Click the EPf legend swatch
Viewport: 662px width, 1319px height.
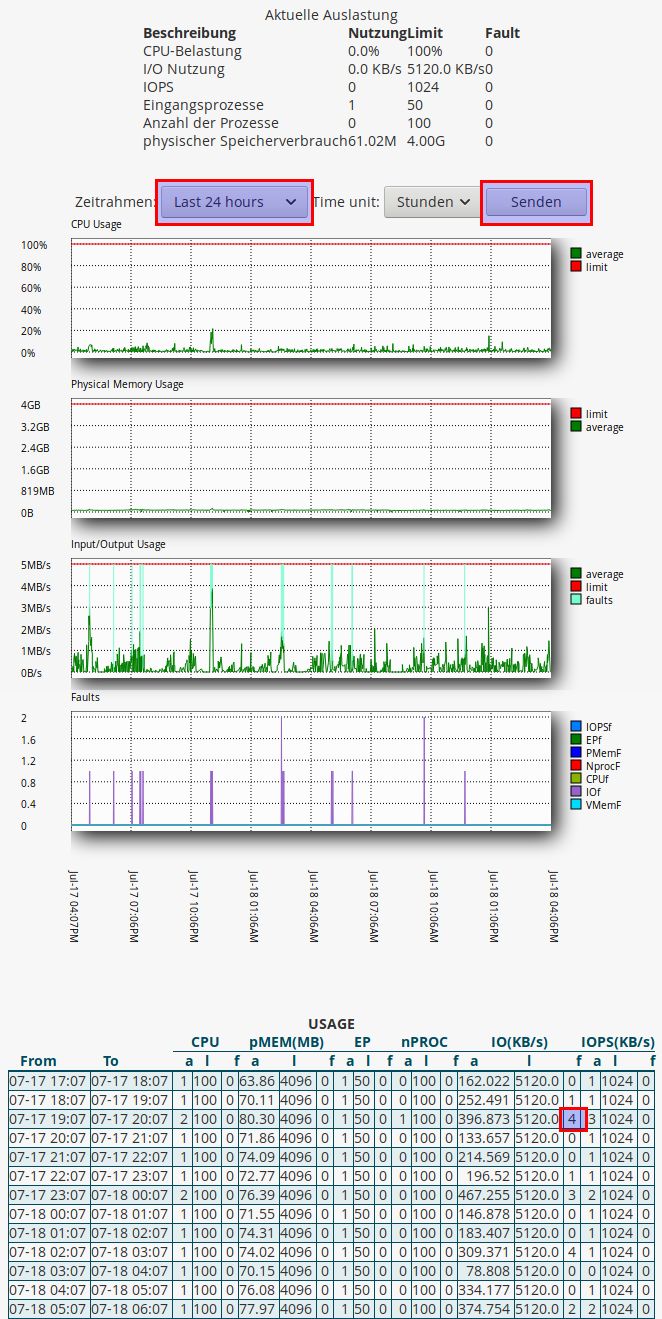click(x=576, y=739)
